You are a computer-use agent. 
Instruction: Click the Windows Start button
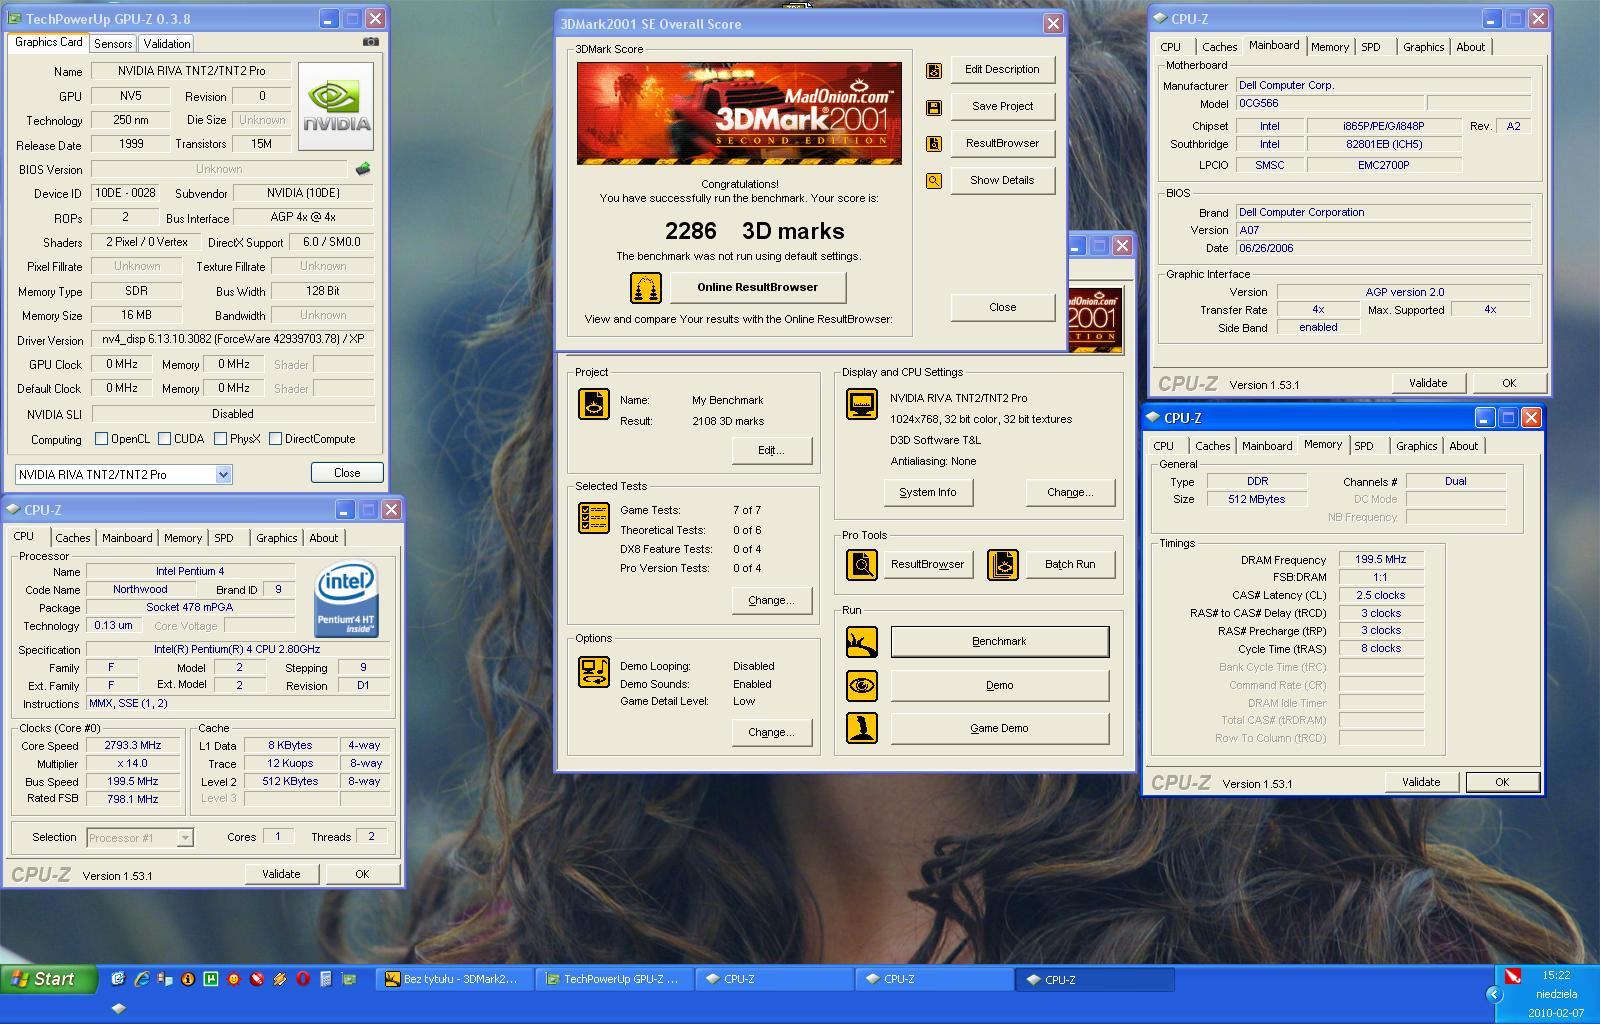pyautogui.click(x=49, y=980)
